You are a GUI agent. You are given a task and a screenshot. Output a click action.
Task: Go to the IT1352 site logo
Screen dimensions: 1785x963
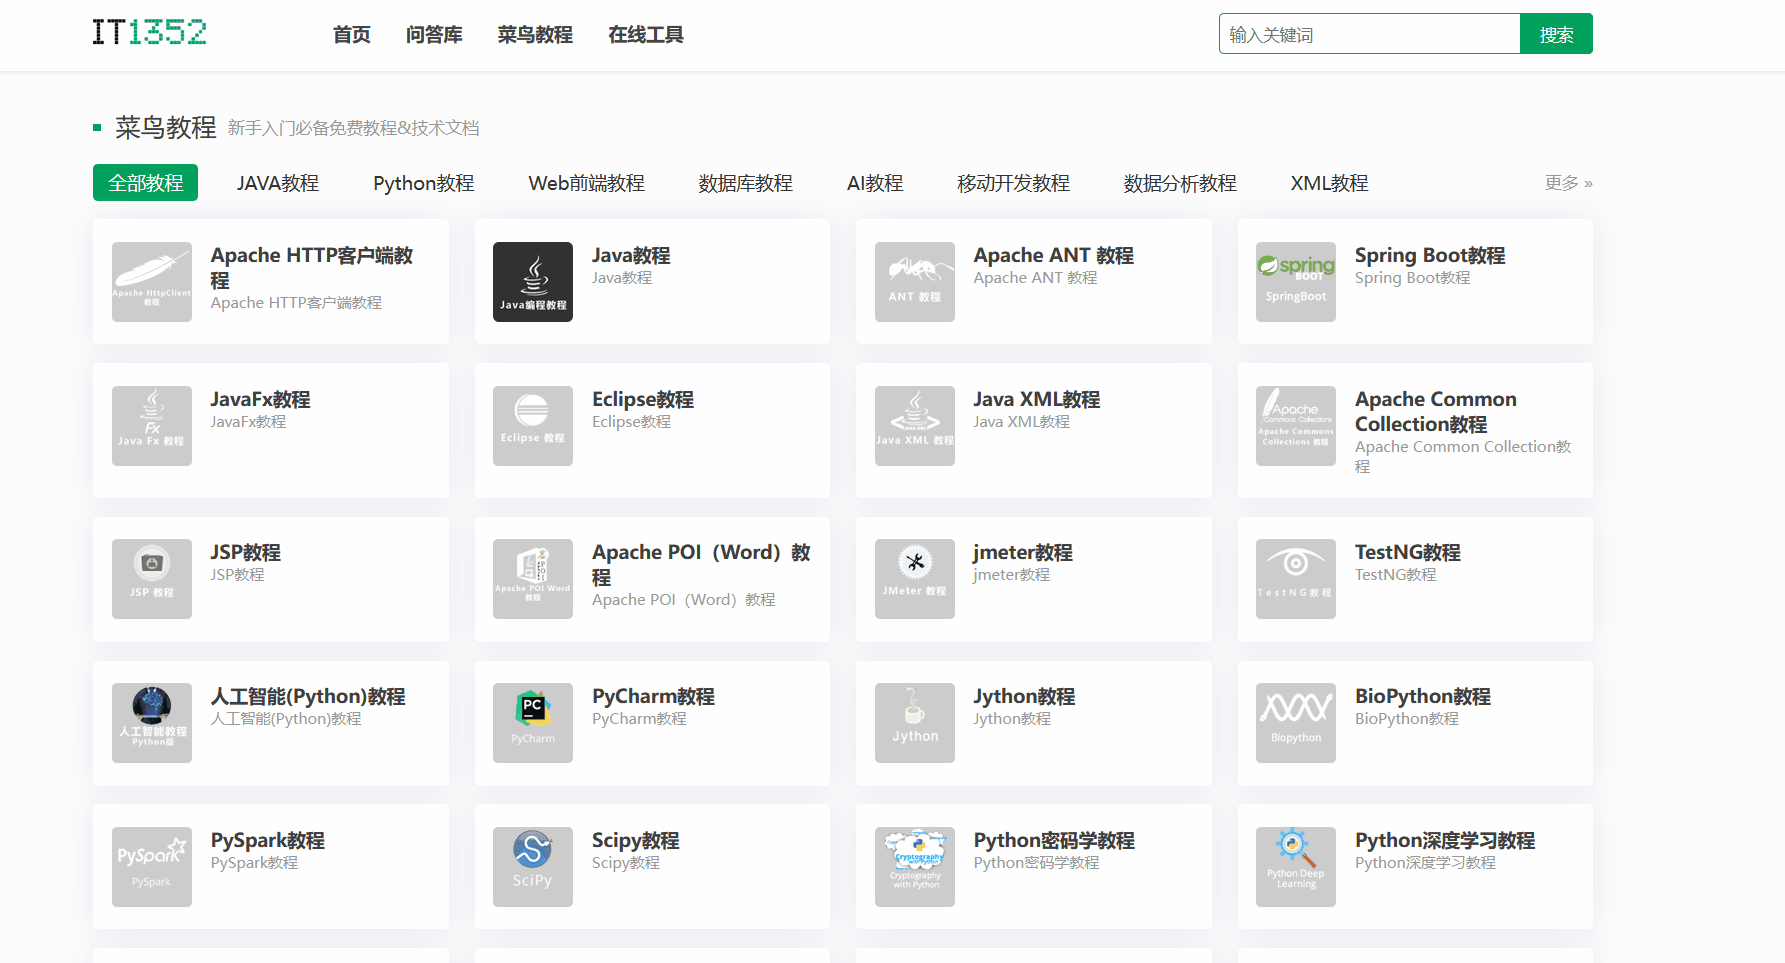(150, 33)
